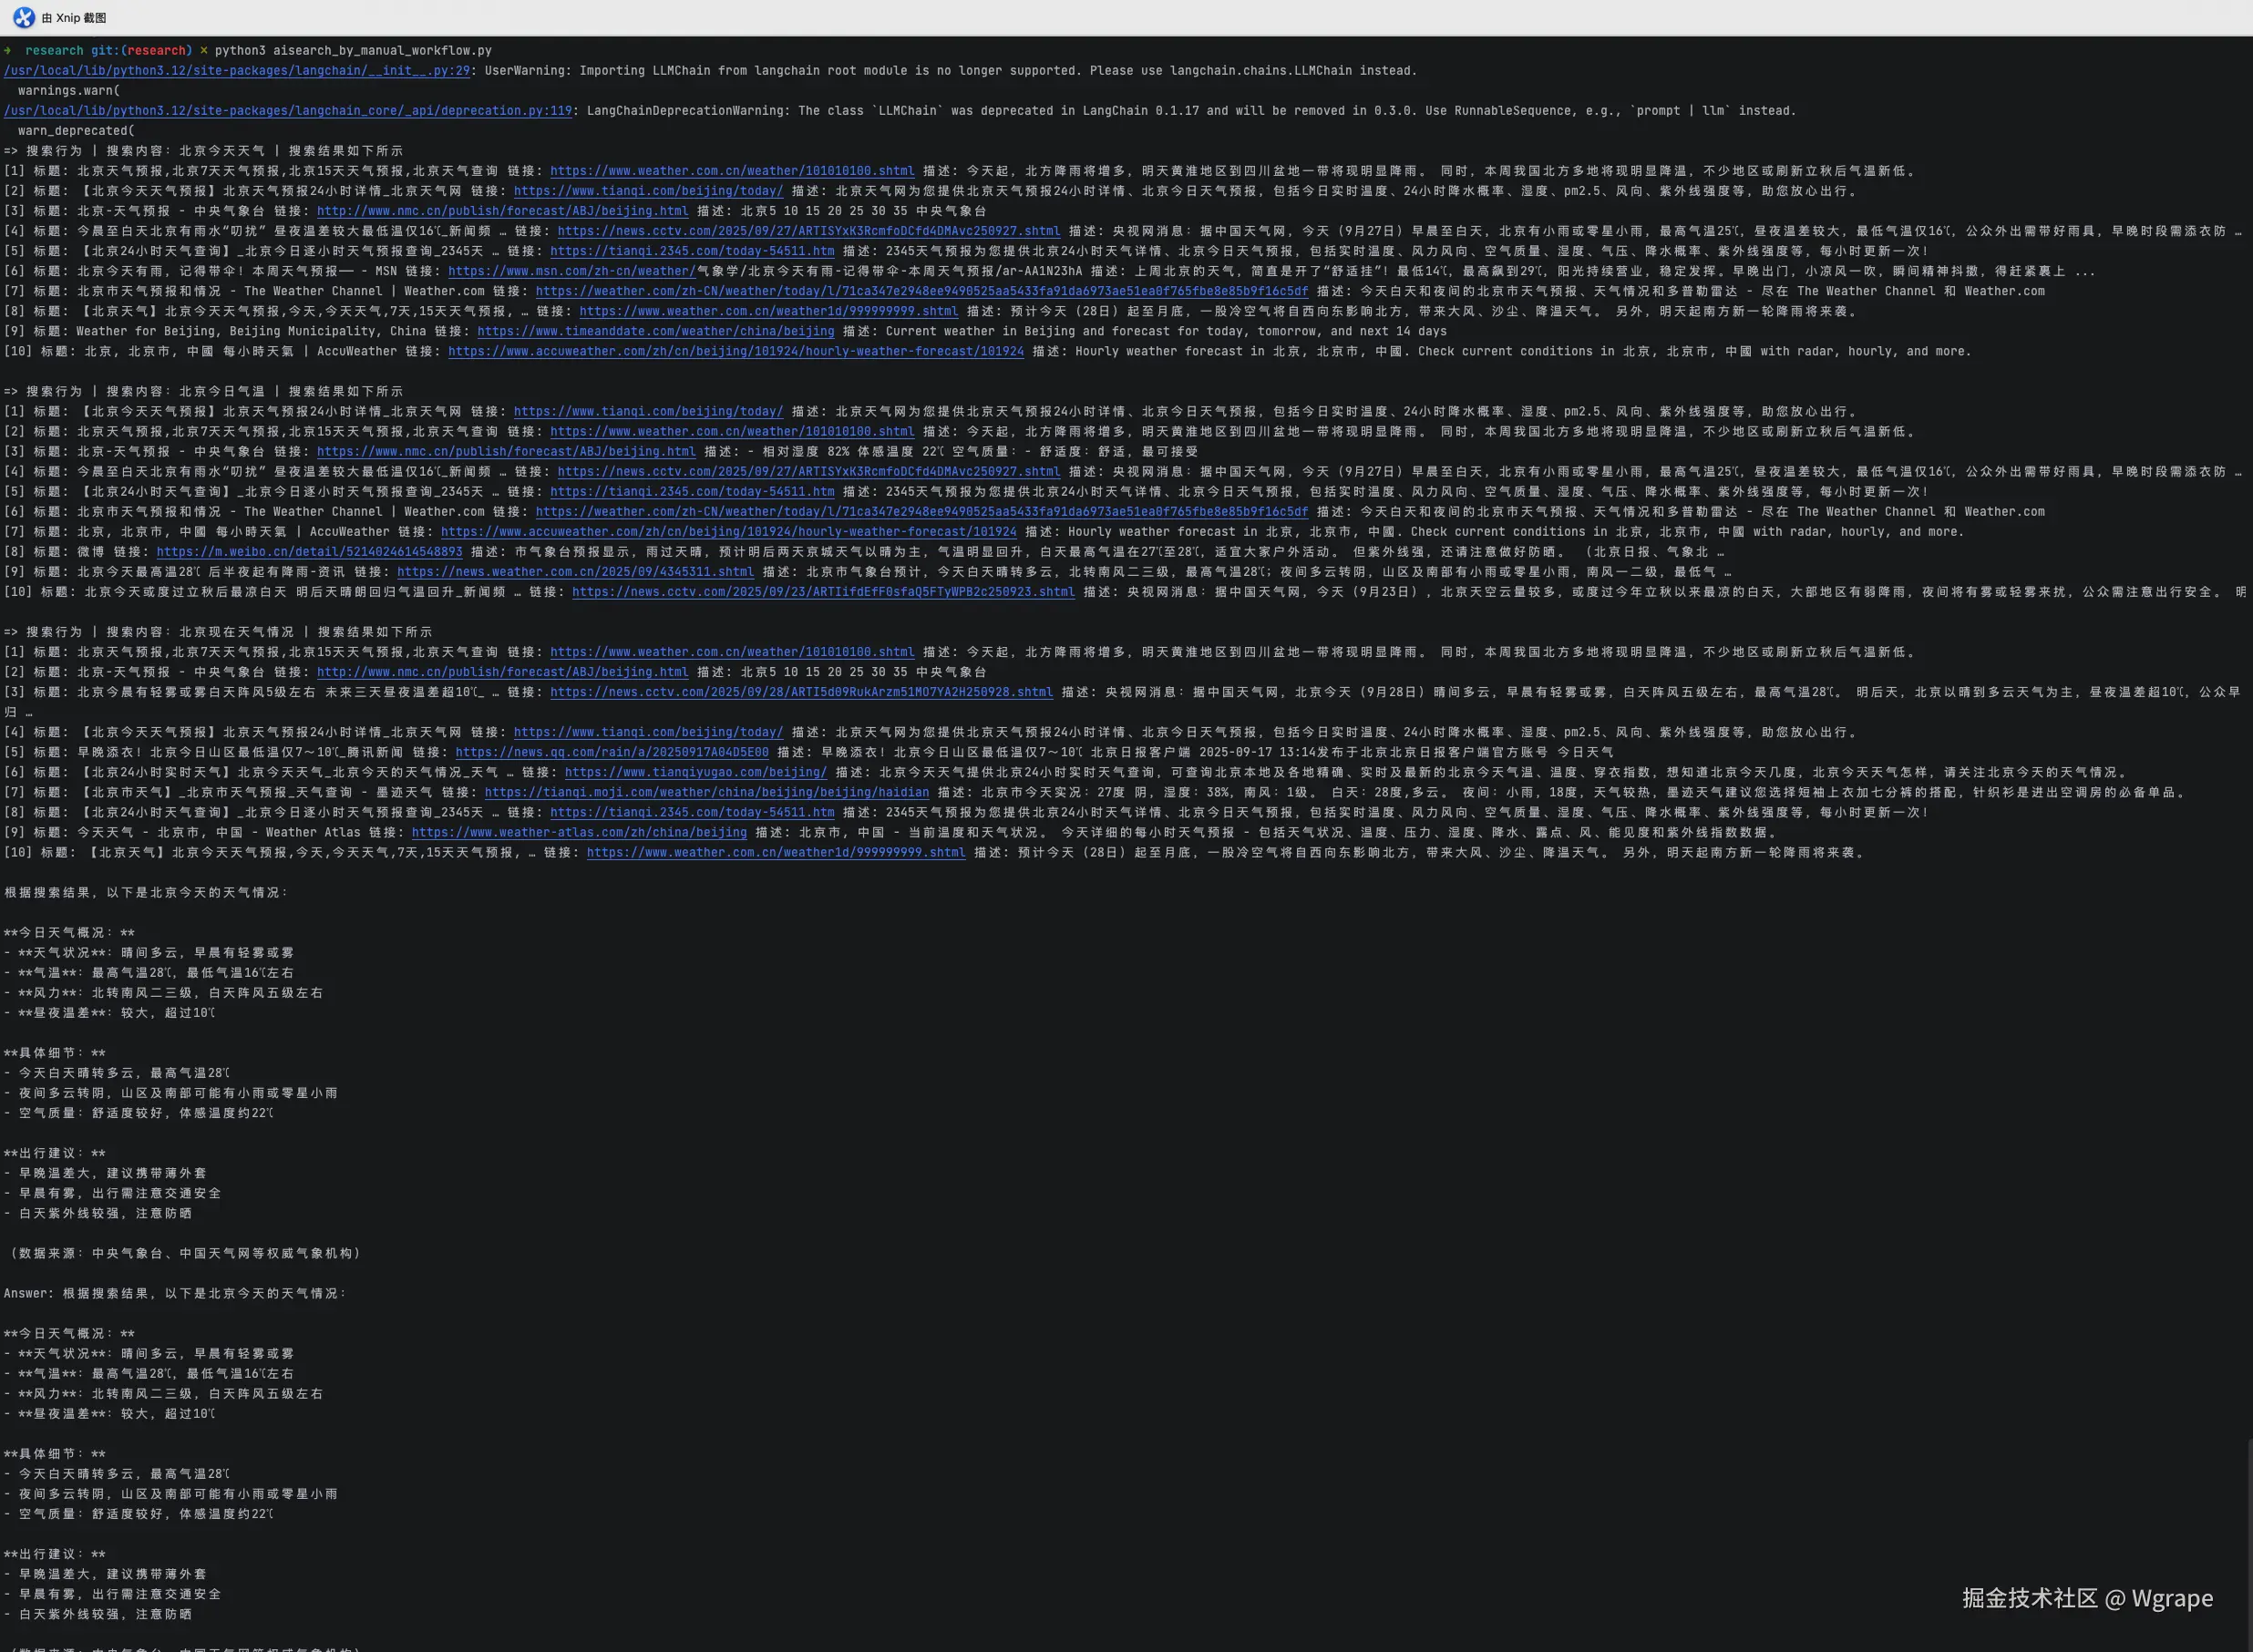Open the m.weibo.cn detail link
Screen dimensions: 2253x1652
point(309,552)
